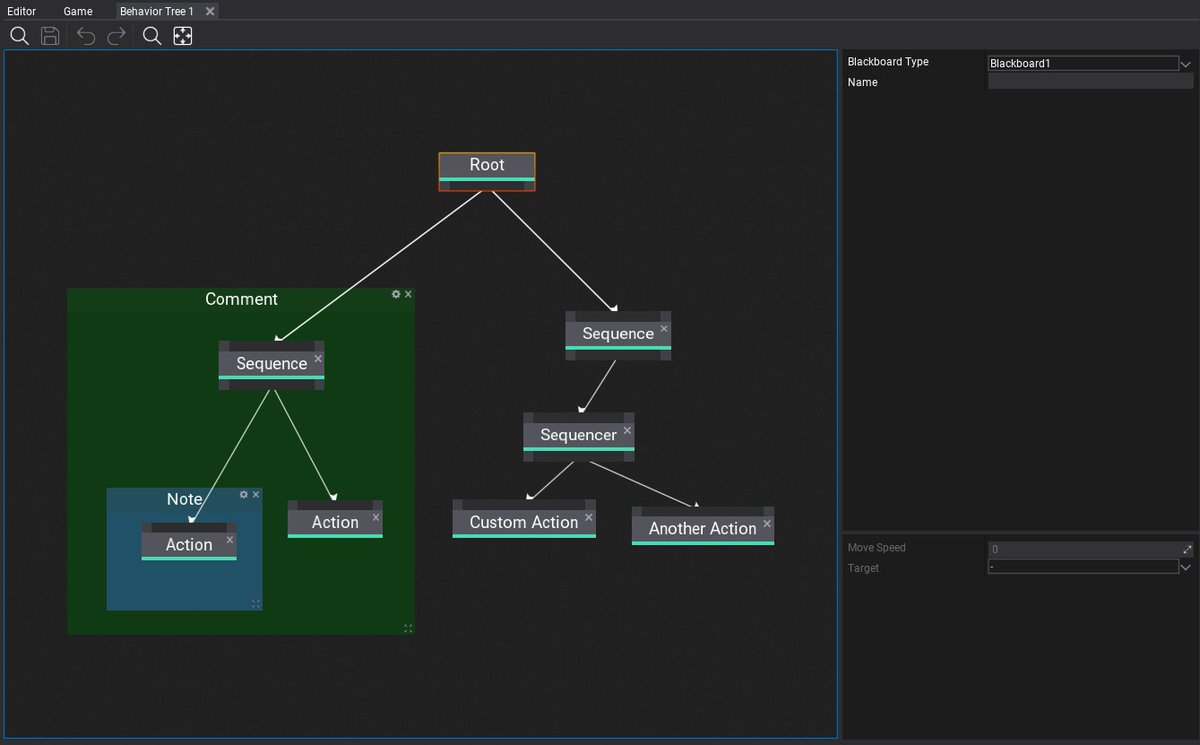The image size is (1200, 745).
Task: Select the search tool in the toolbar
Action: pos(20,36)
